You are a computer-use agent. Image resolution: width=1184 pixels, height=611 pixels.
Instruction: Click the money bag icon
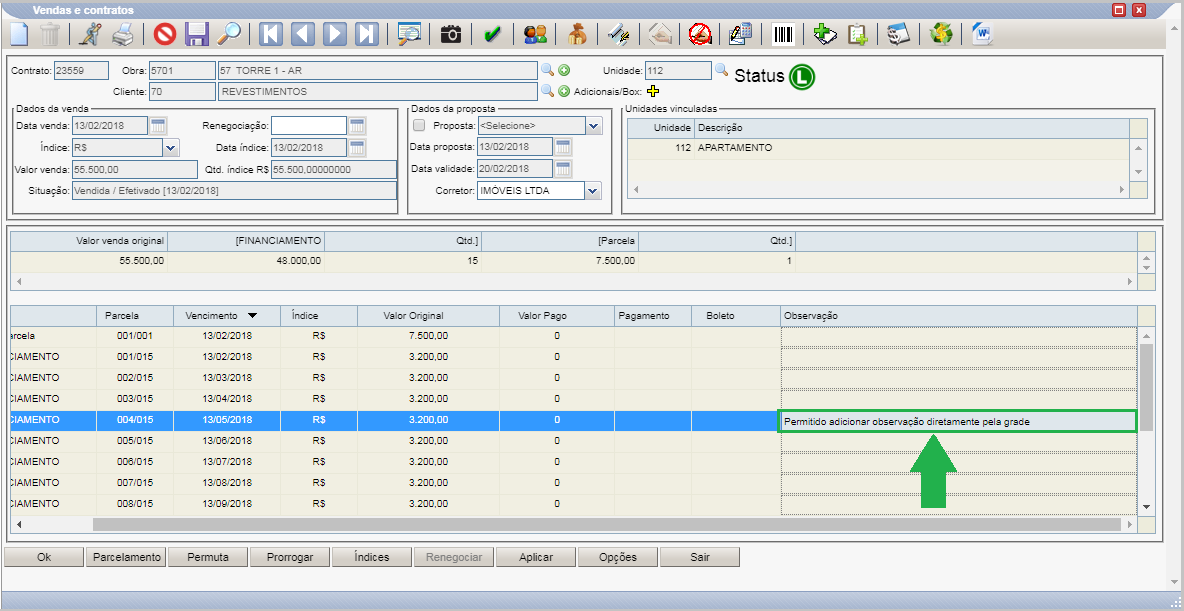click(577, 34)
